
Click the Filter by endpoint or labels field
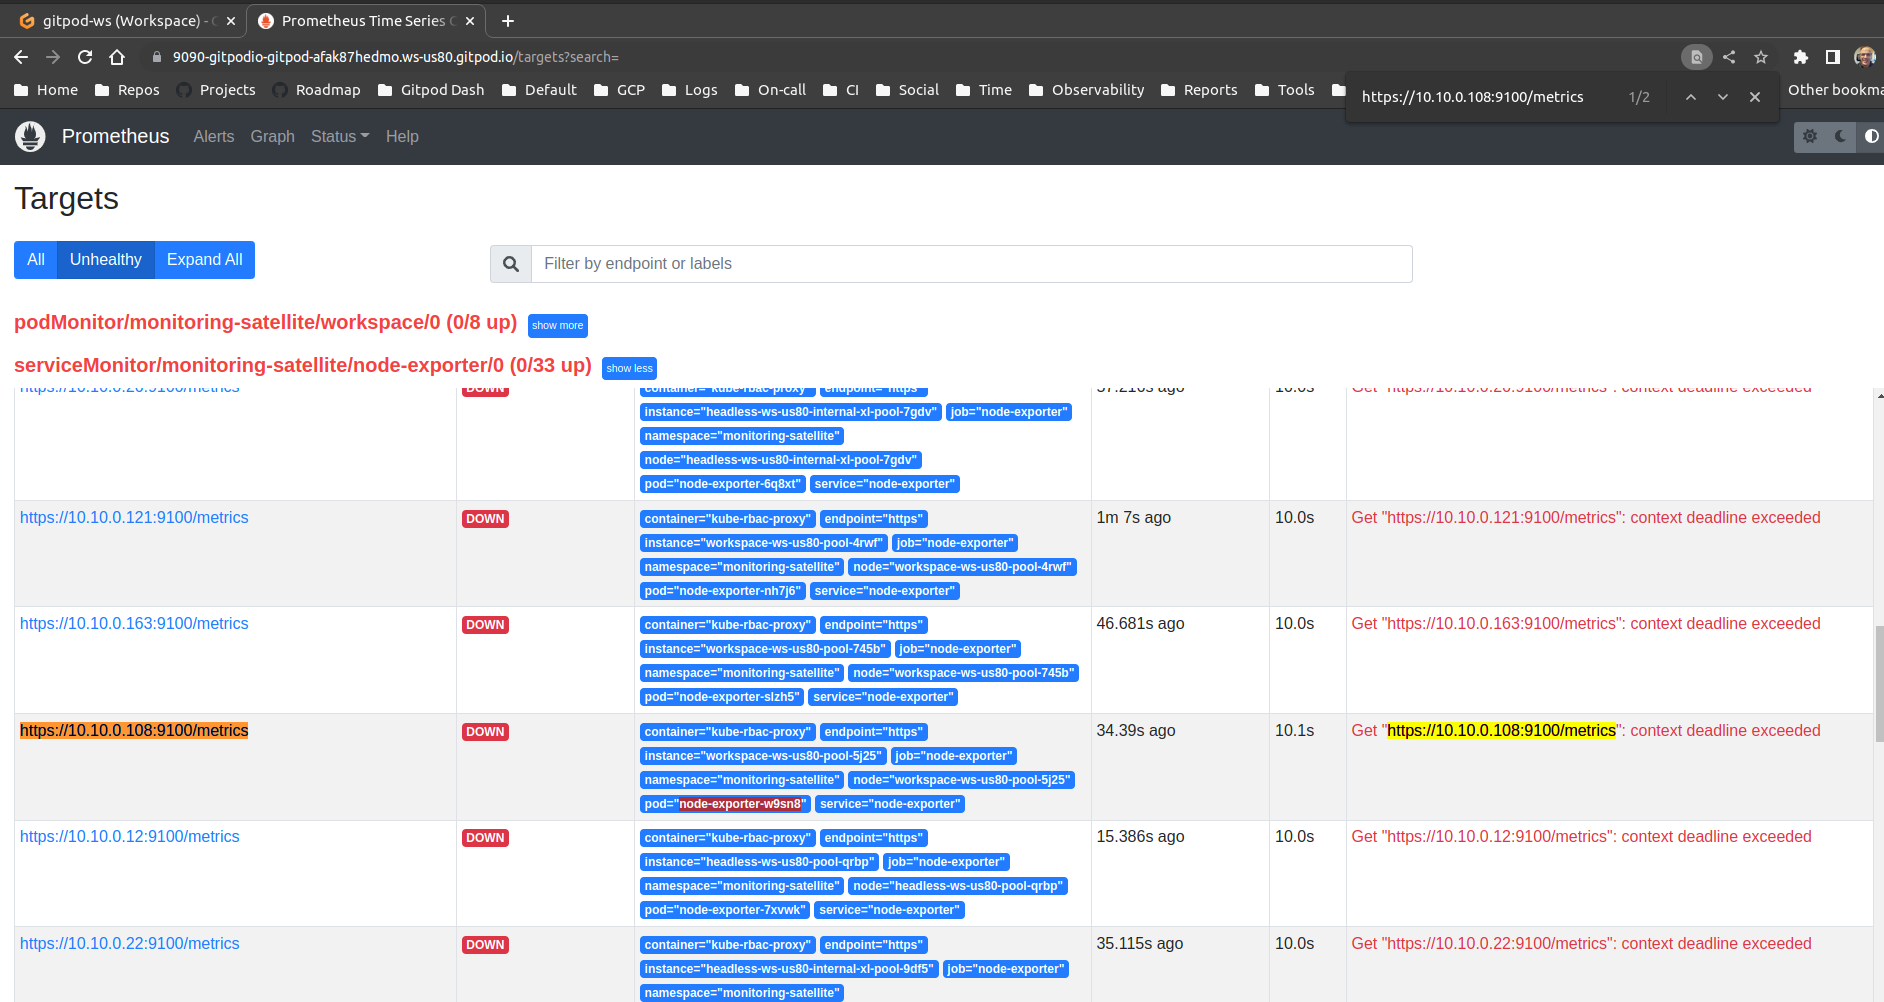(x=970, y=263)
